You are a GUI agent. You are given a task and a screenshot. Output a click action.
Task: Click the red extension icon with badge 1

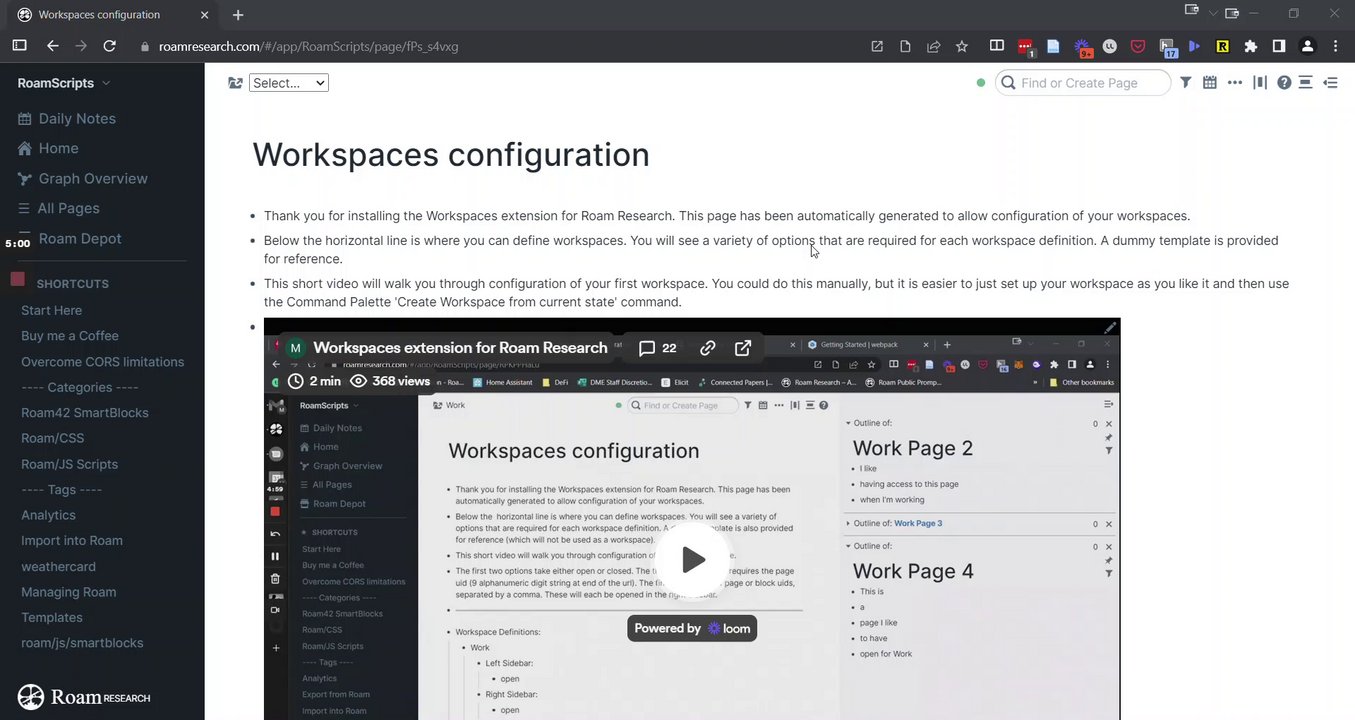tap(1026, 47)
